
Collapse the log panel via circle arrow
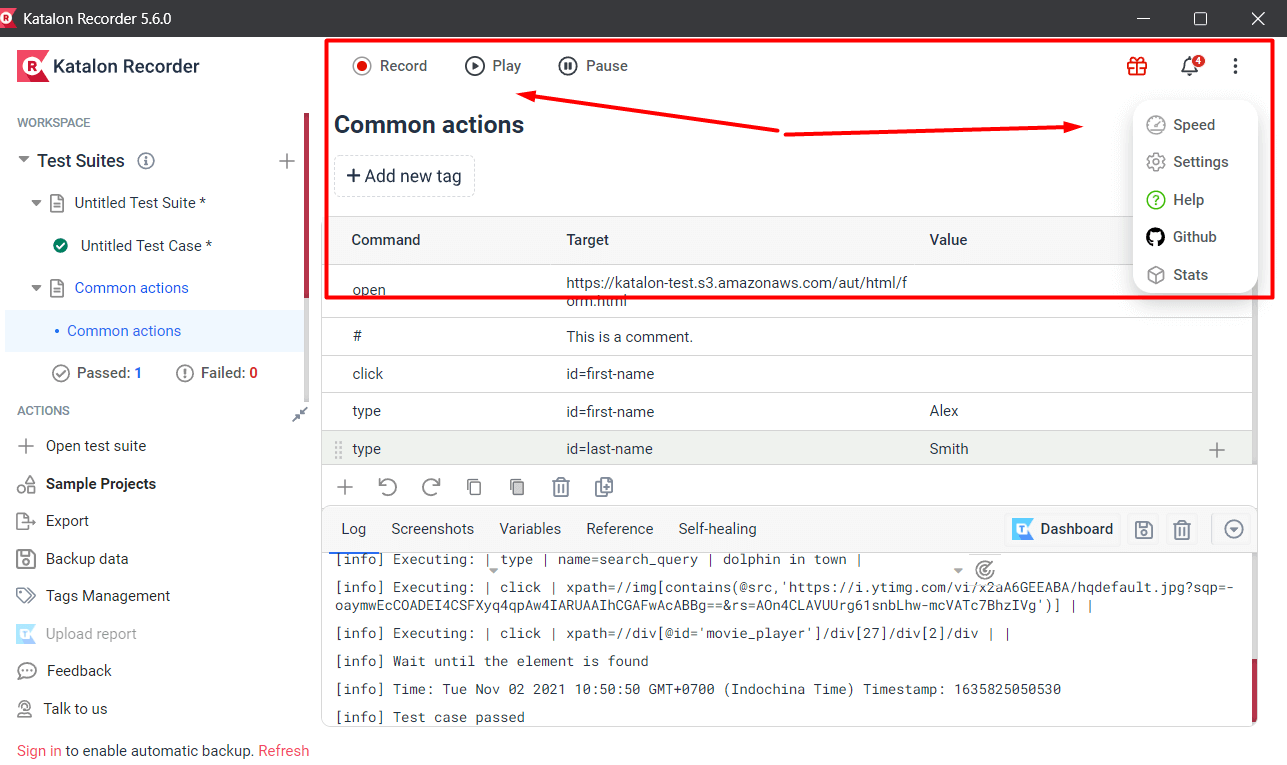[x=1233, y=529]
